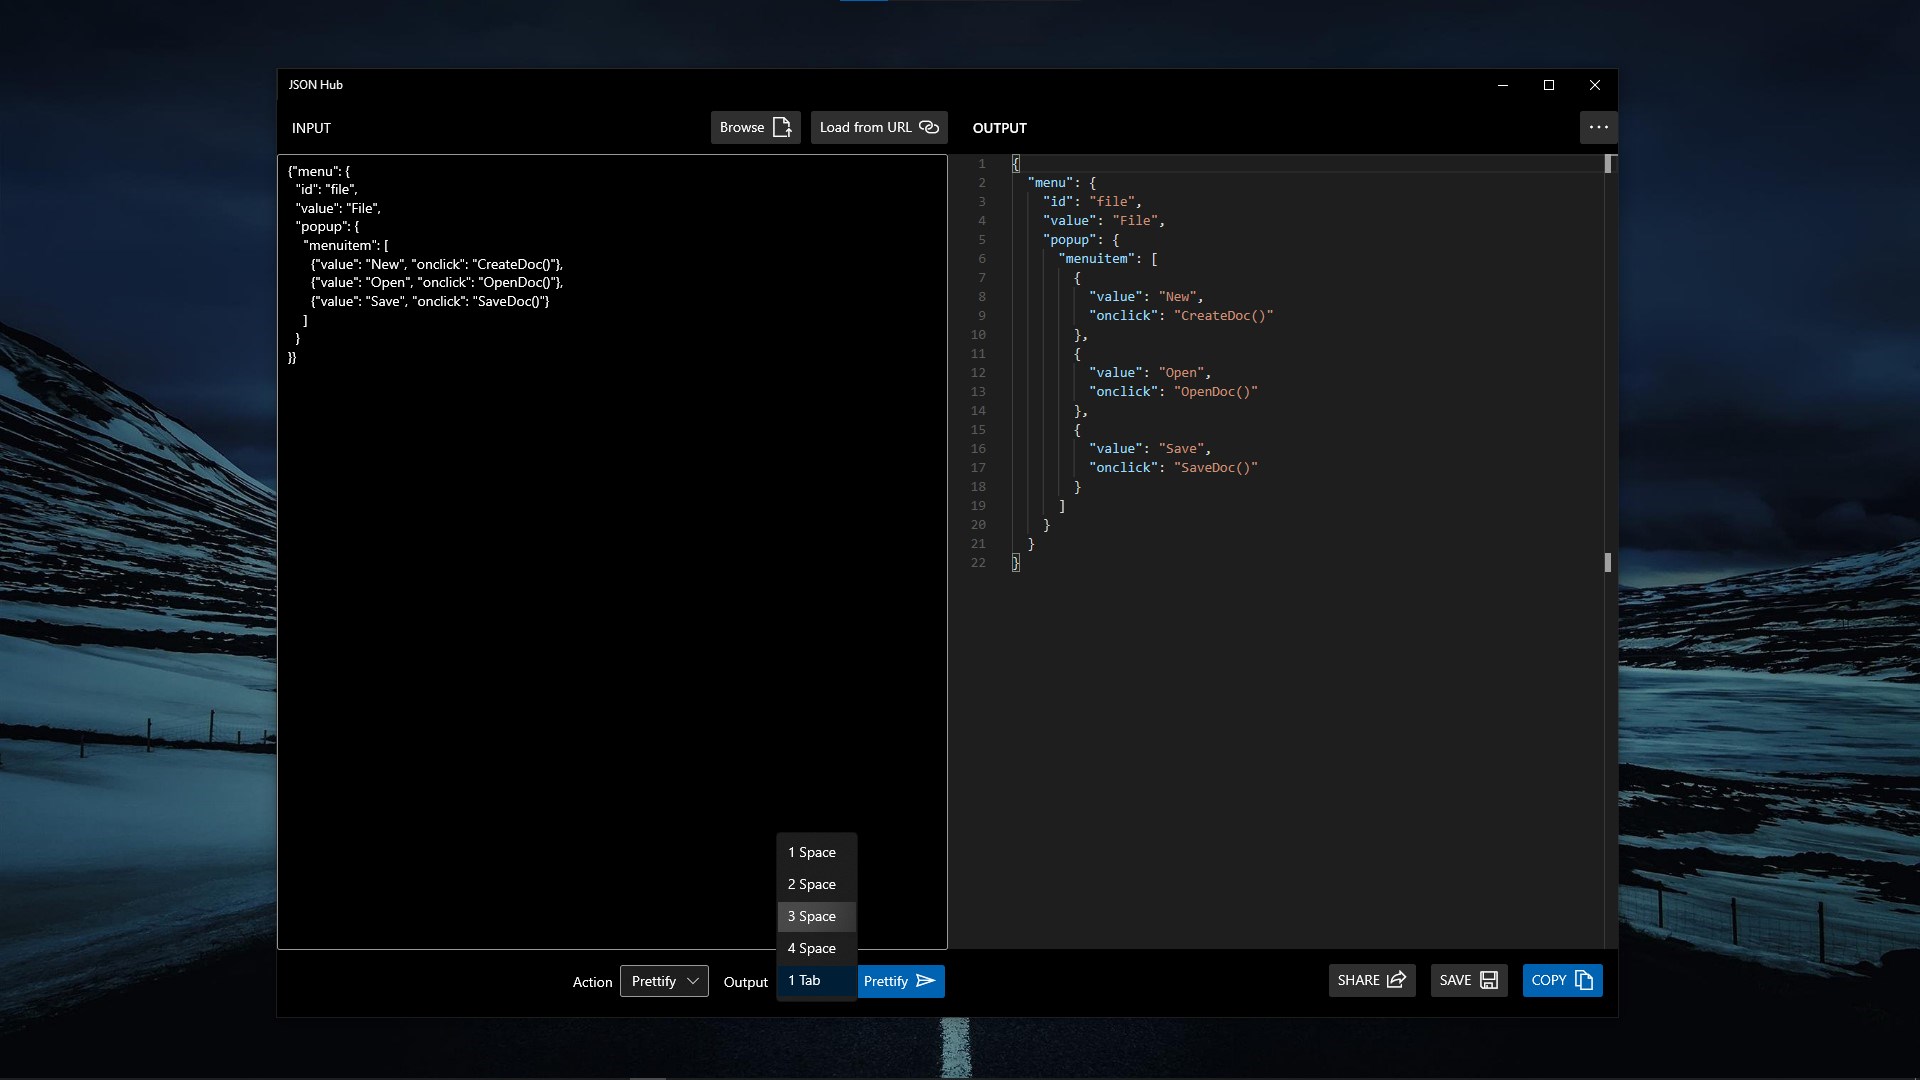This screenshot has height=1080, width=1920.
Task: Click line 12 in the output editor
Action: (1150, 373)
